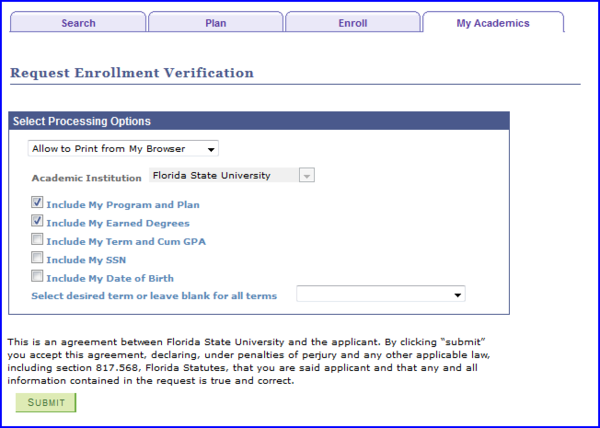Screen dimensions: 600x428
Task: Select the My Academics tab
Action: 493,23
